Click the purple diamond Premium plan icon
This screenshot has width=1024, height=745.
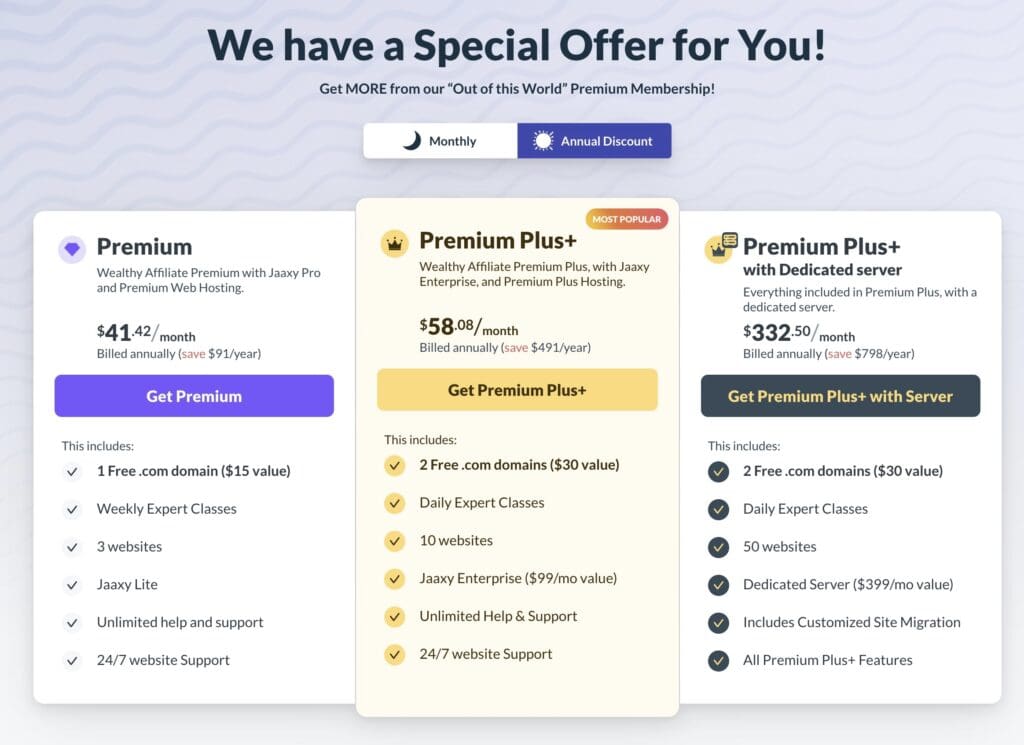click(x=72, y=249)
